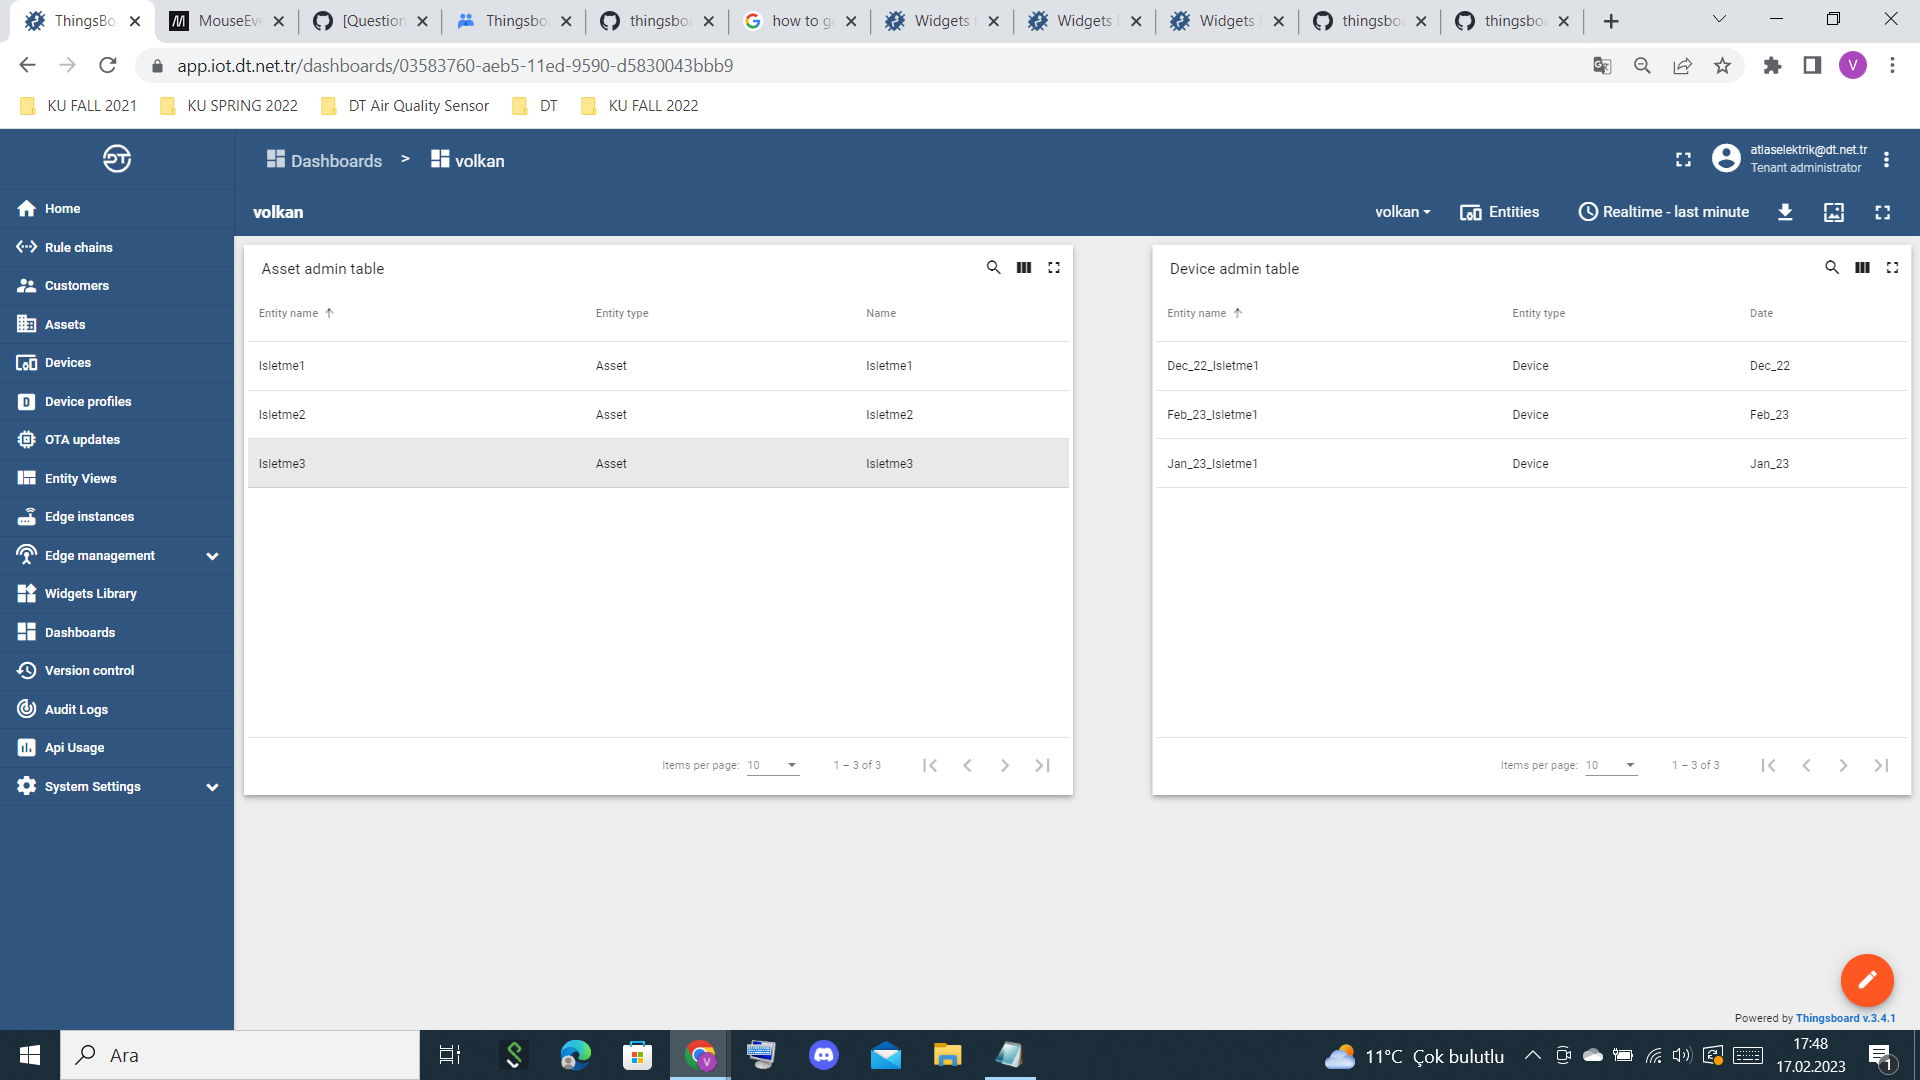Expand the System Settings section

pos(92,786)
